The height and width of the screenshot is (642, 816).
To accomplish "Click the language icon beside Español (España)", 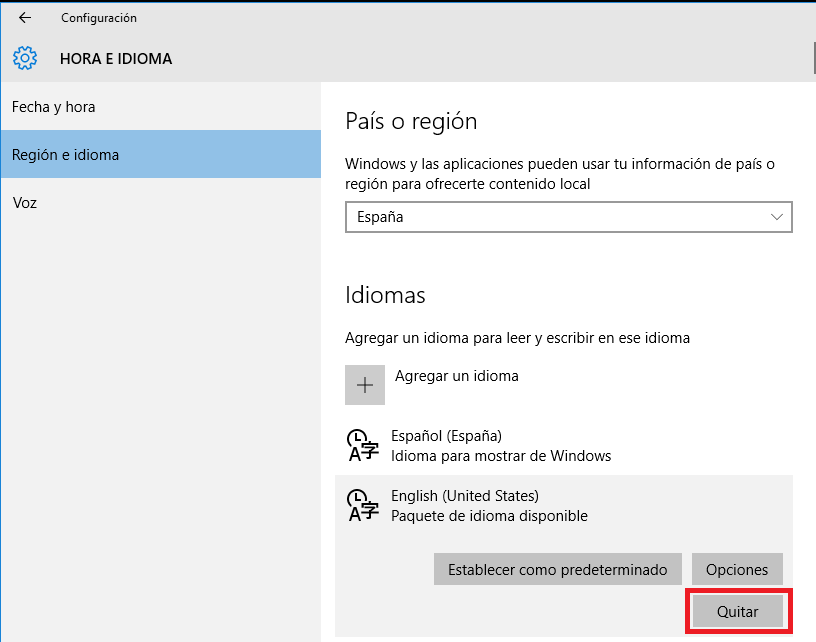I will (x=363, y=446).
